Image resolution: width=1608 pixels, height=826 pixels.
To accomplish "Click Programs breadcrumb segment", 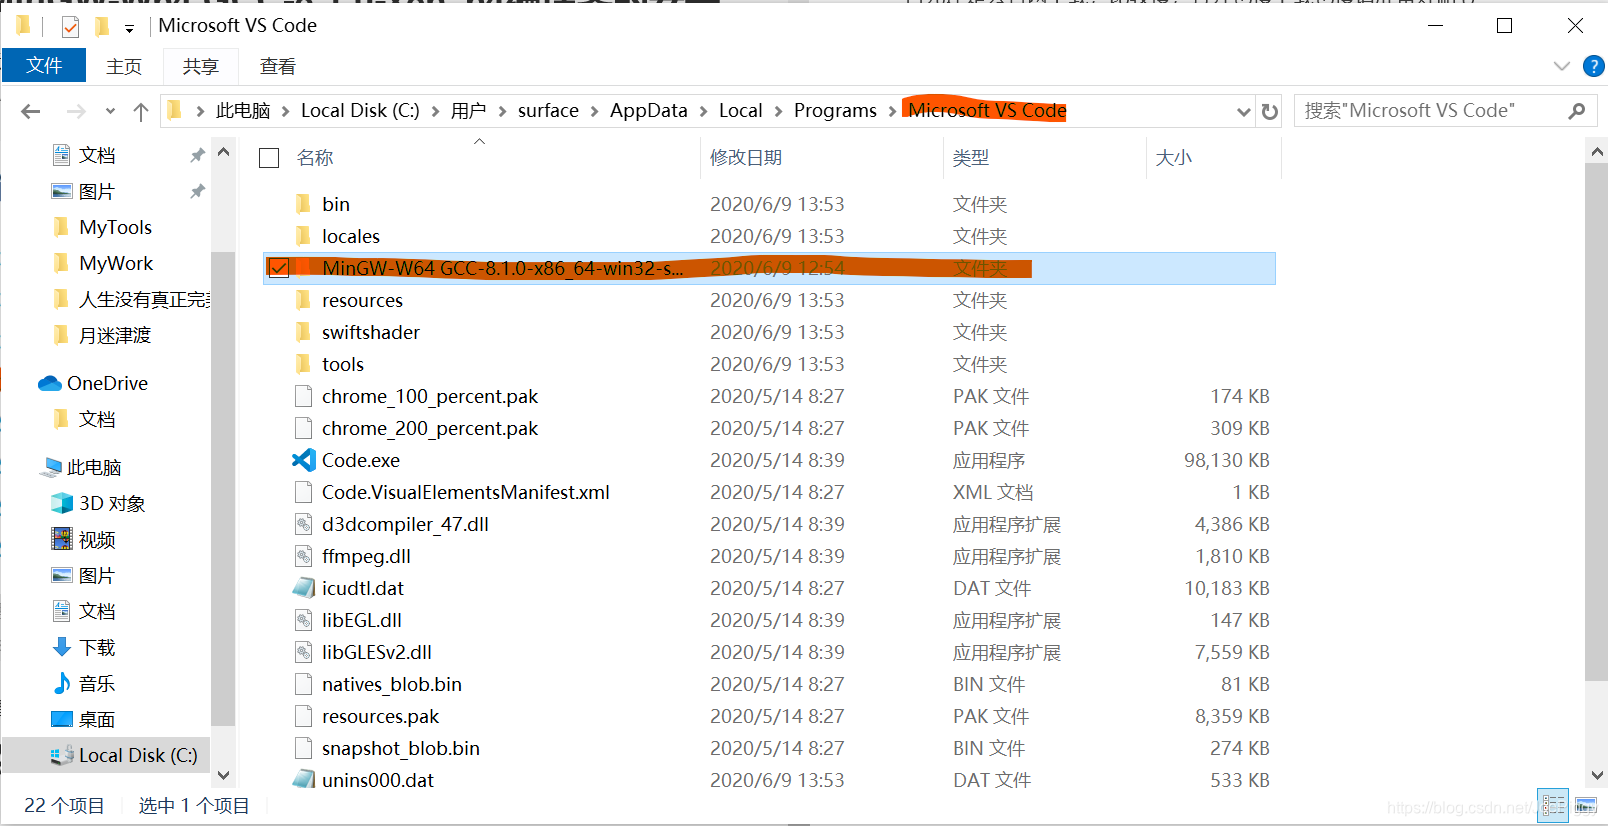I will pyautogui.click(x=835, y=111).
